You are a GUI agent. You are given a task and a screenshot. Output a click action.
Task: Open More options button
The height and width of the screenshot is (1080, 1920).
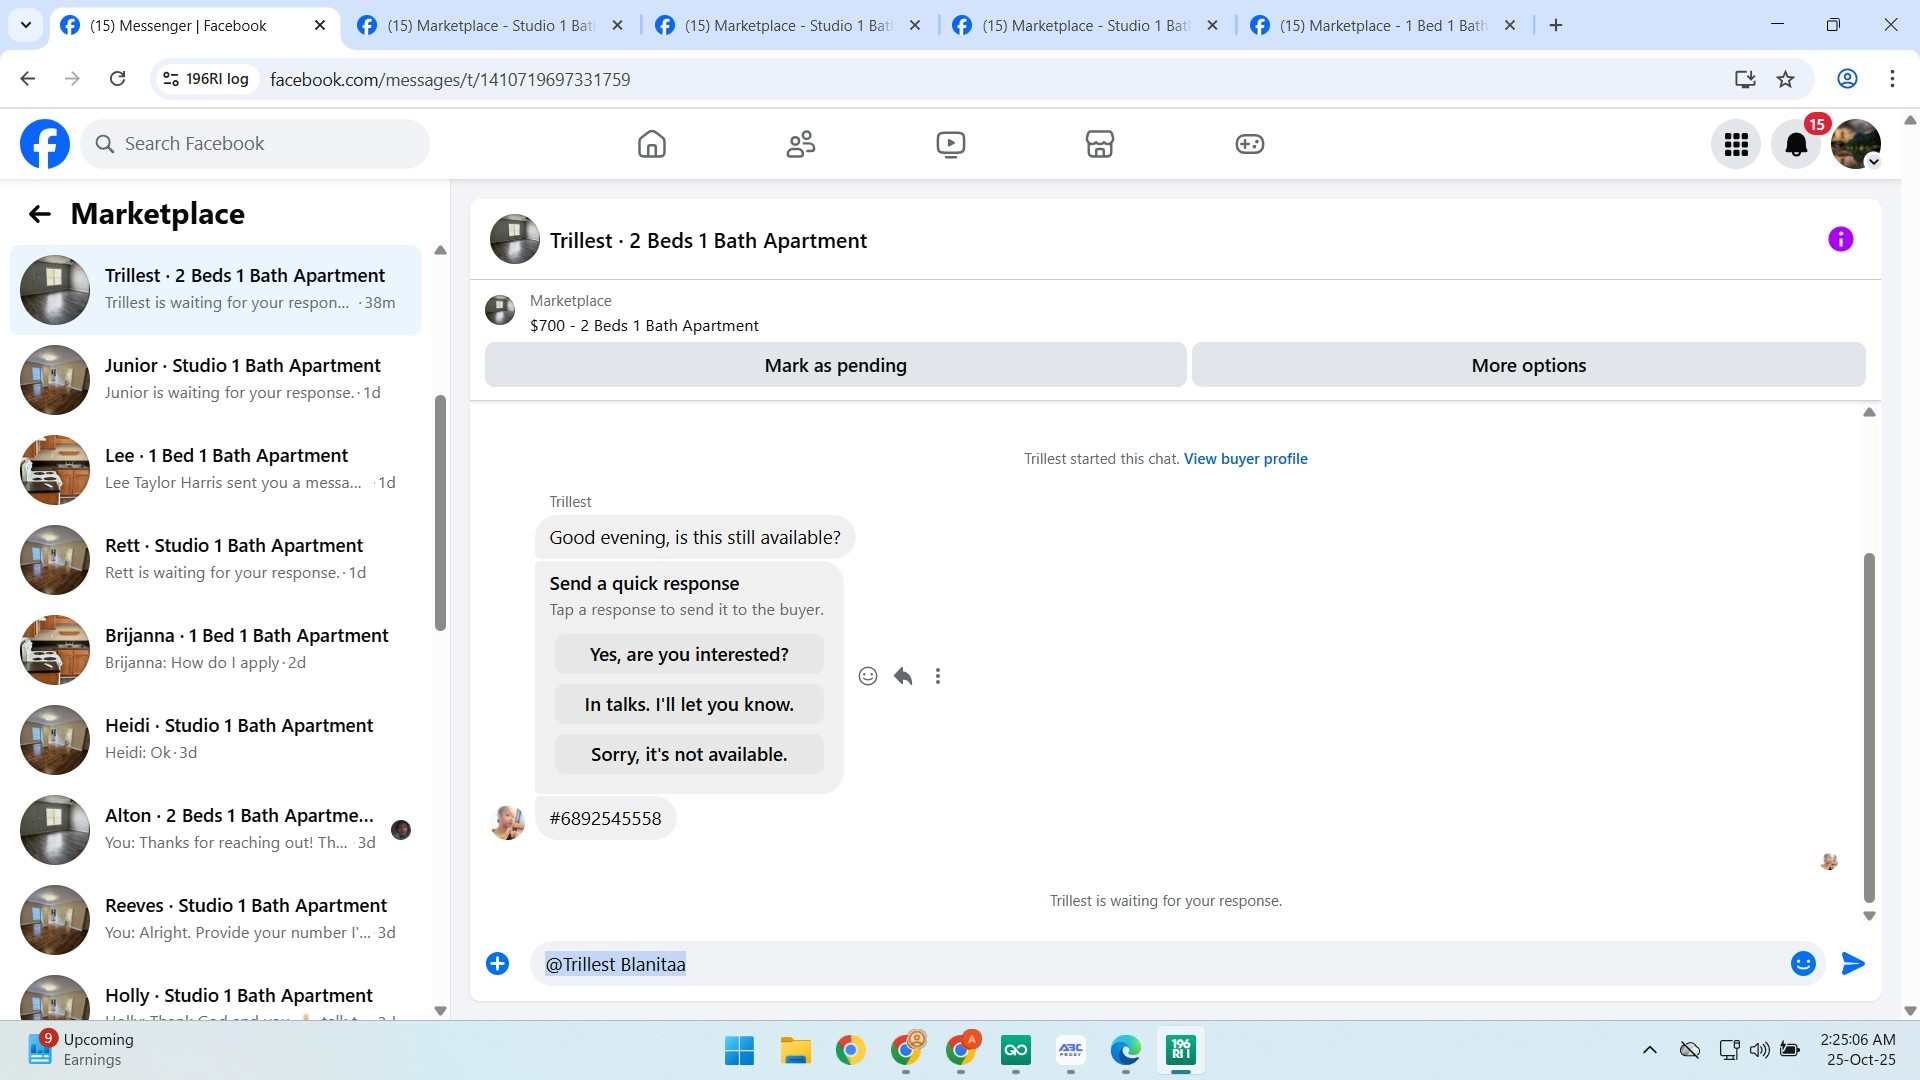(x=1528, y=365)
